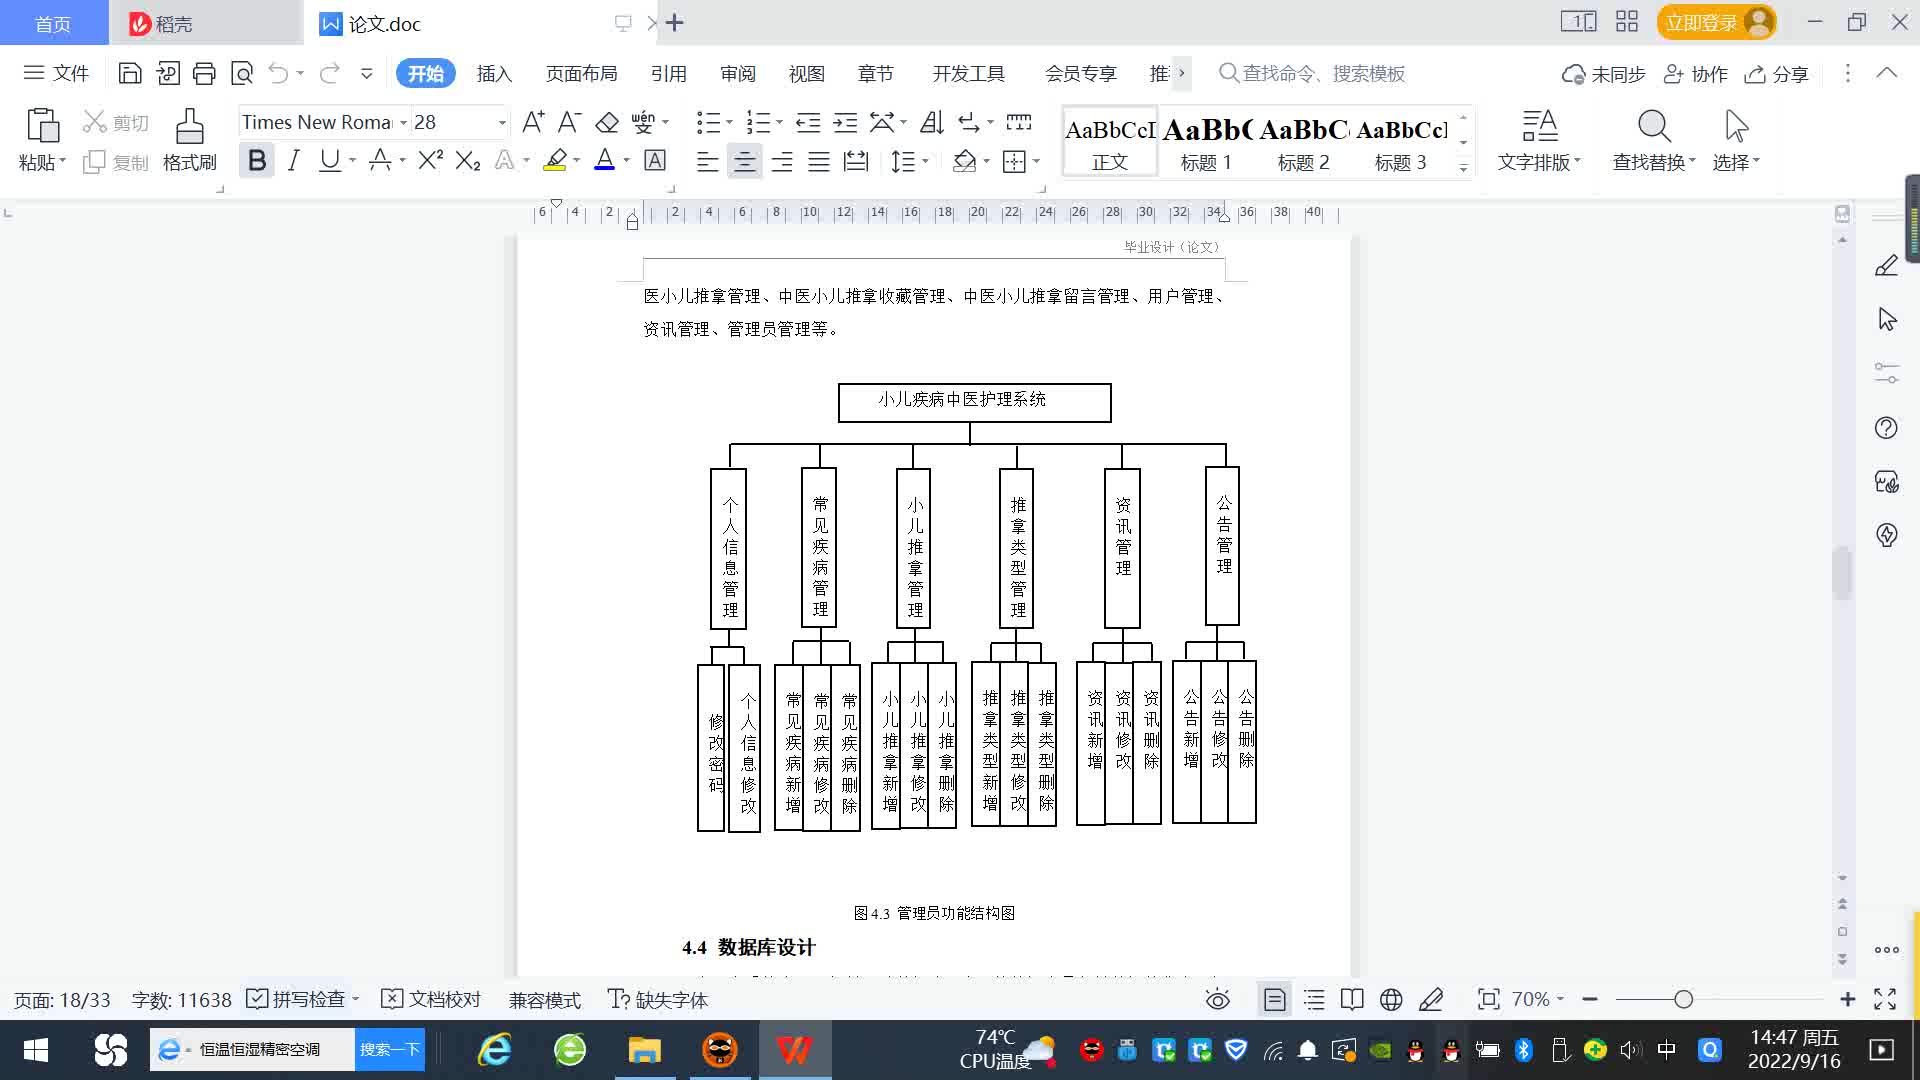Decrease font size with A- icon
This screenshot has width=1920, height=1080.
click(x=569, y=122)
